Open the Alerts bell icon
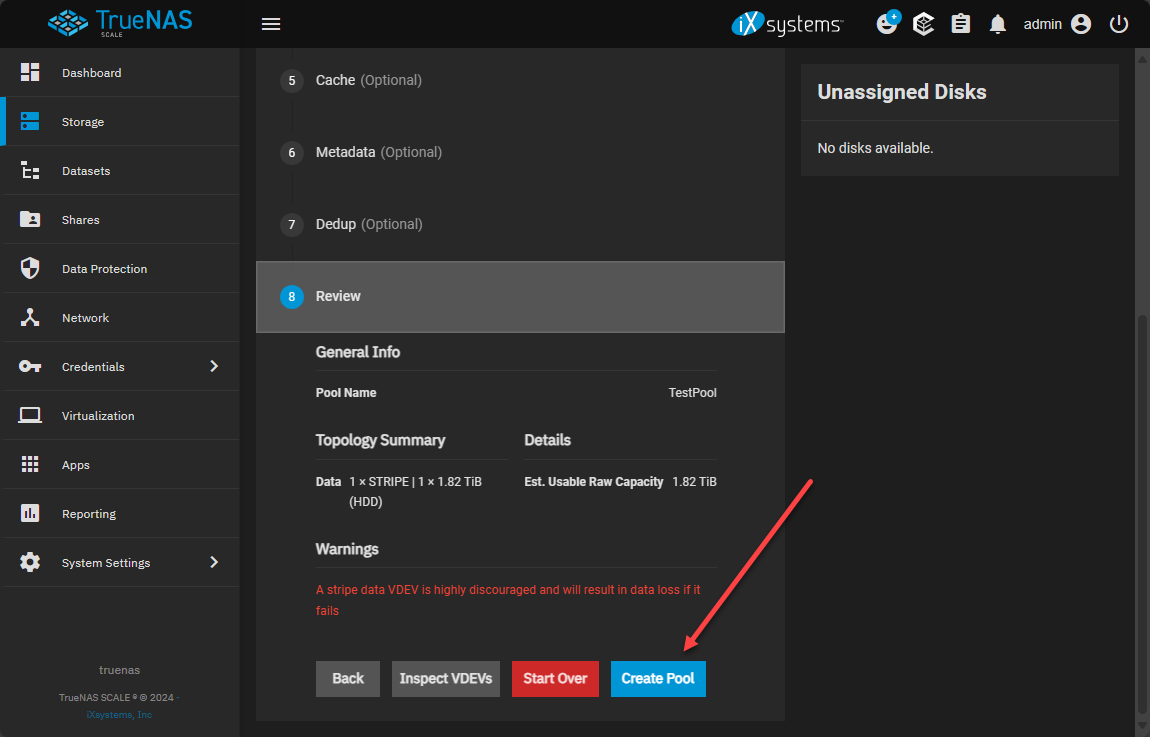 [x=997, y=24]
